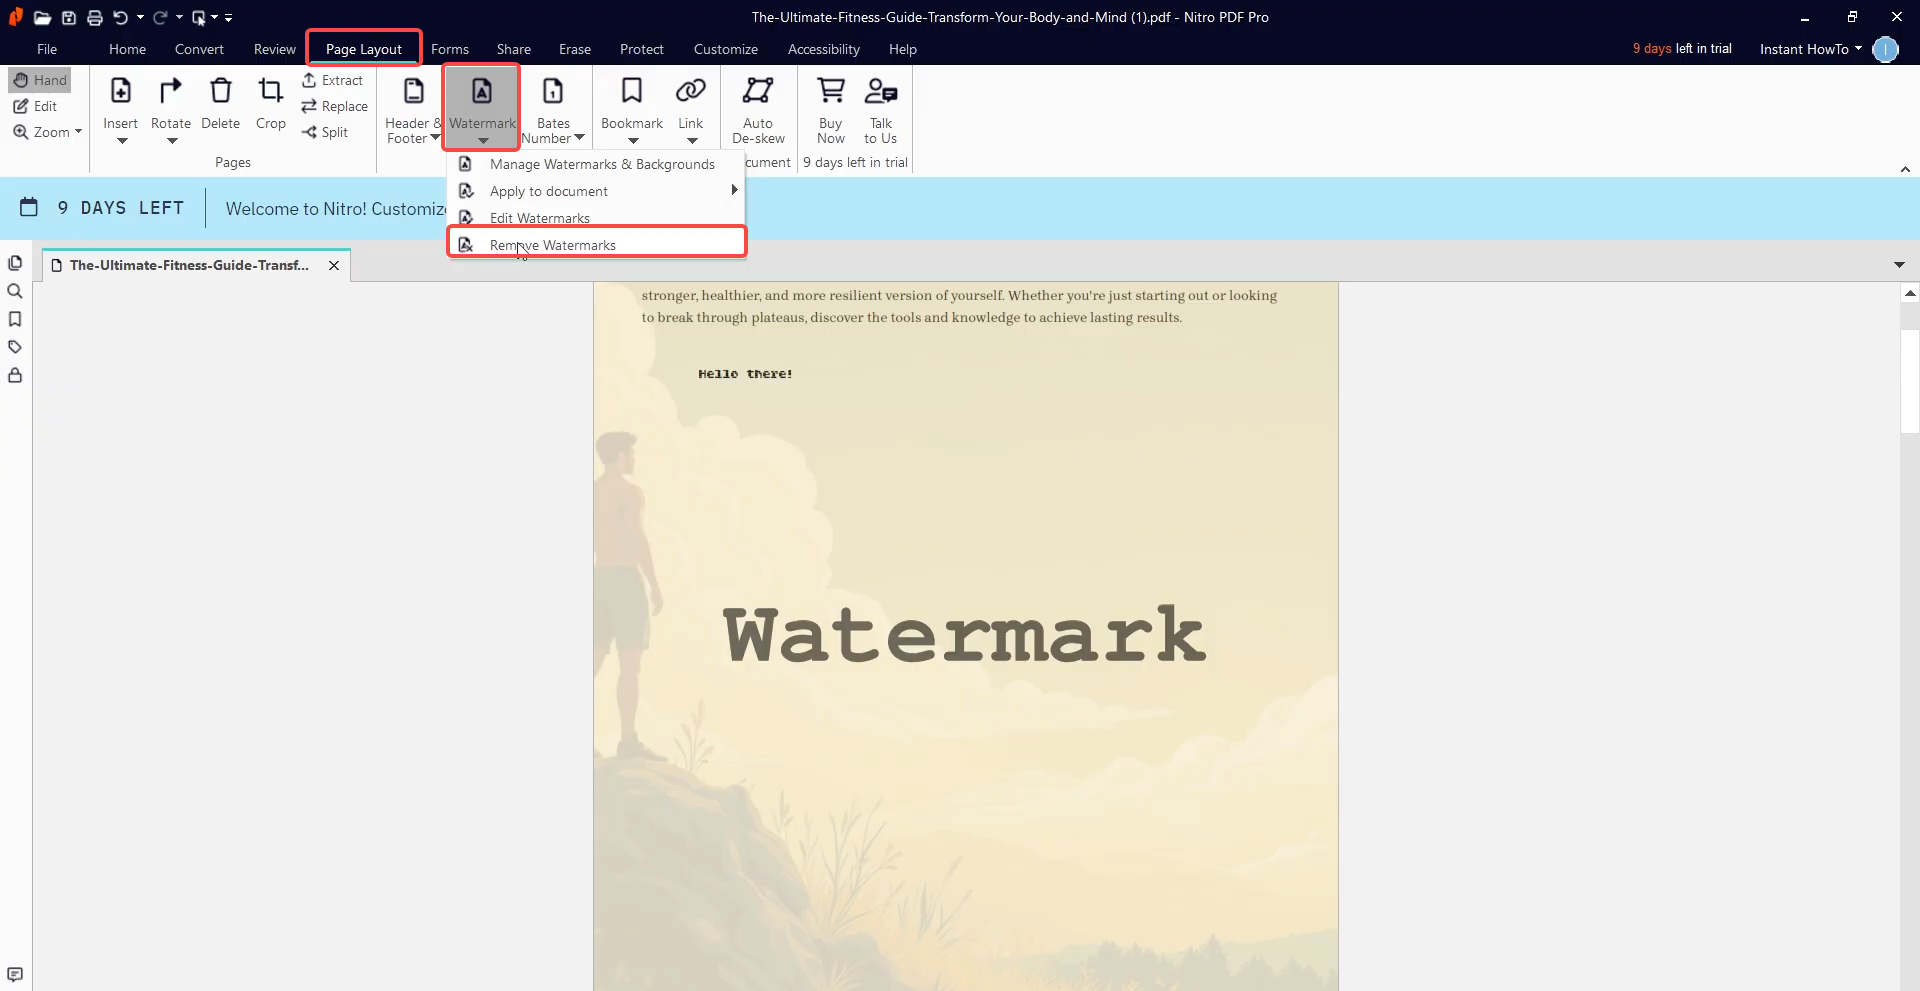
Task: Select Remove Watermarks menu entry
Action: (x=596, y=245)
